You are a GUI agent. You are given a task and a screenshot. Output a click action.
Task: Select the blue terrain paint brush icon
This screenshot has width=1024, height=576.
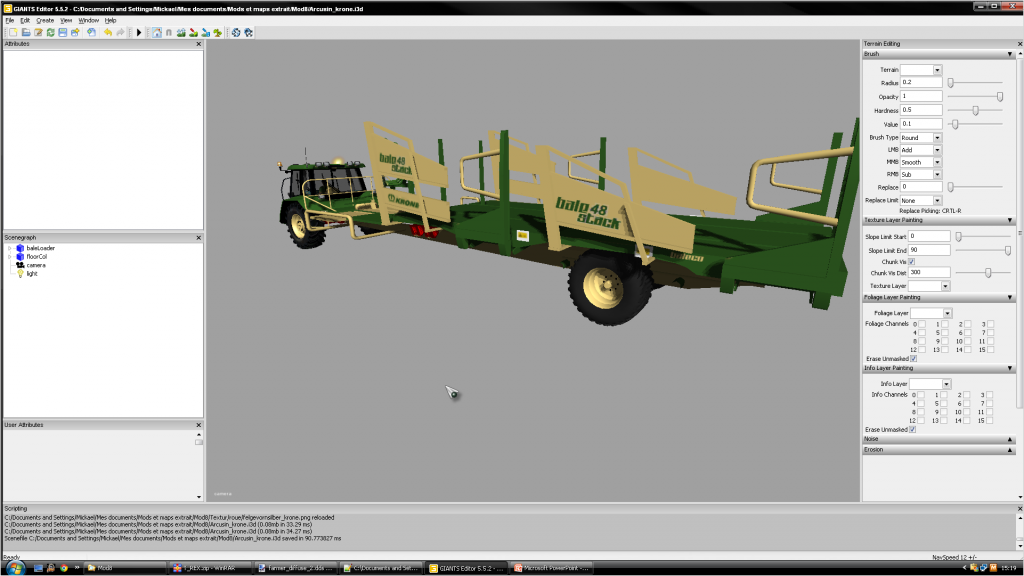pyautogui.click(x=206, y=33)
